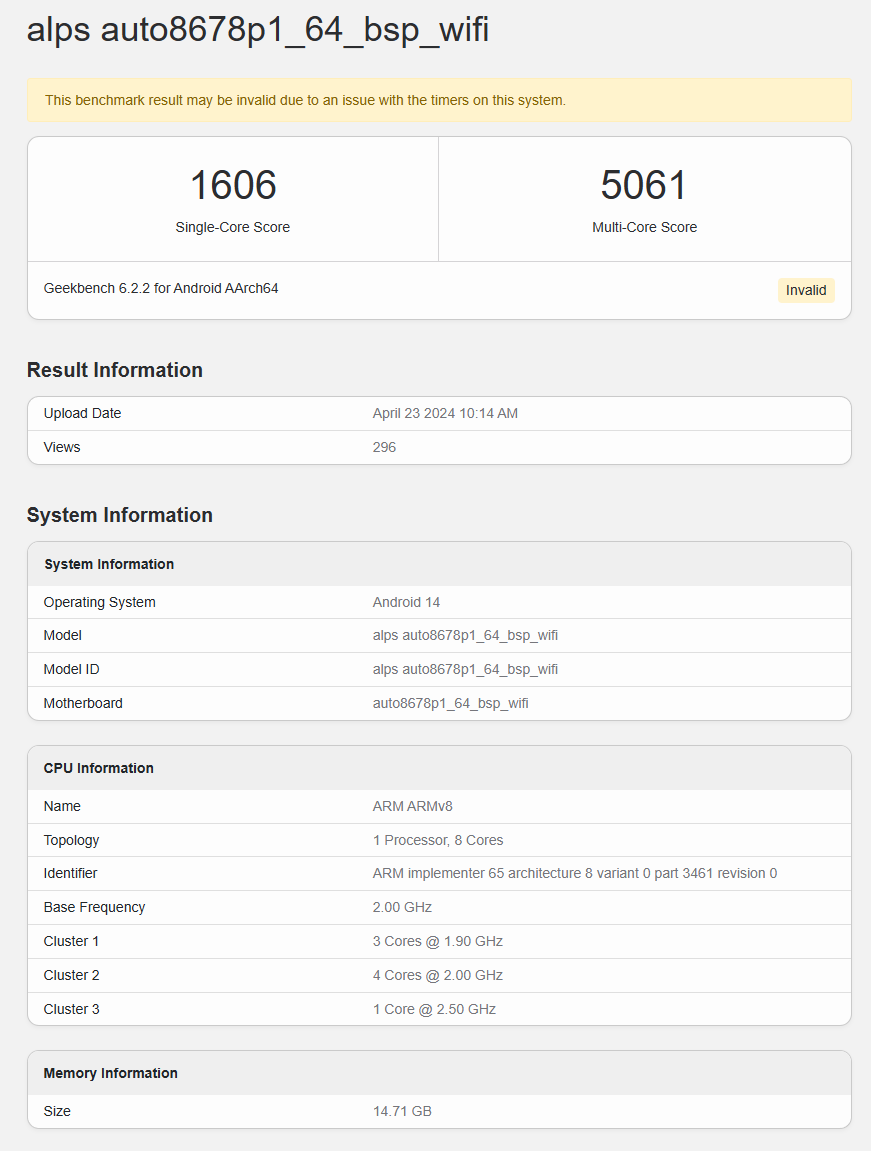
Task: Click the Memory Information table header
Action: pyautogui.click(x=110, y=1073)
